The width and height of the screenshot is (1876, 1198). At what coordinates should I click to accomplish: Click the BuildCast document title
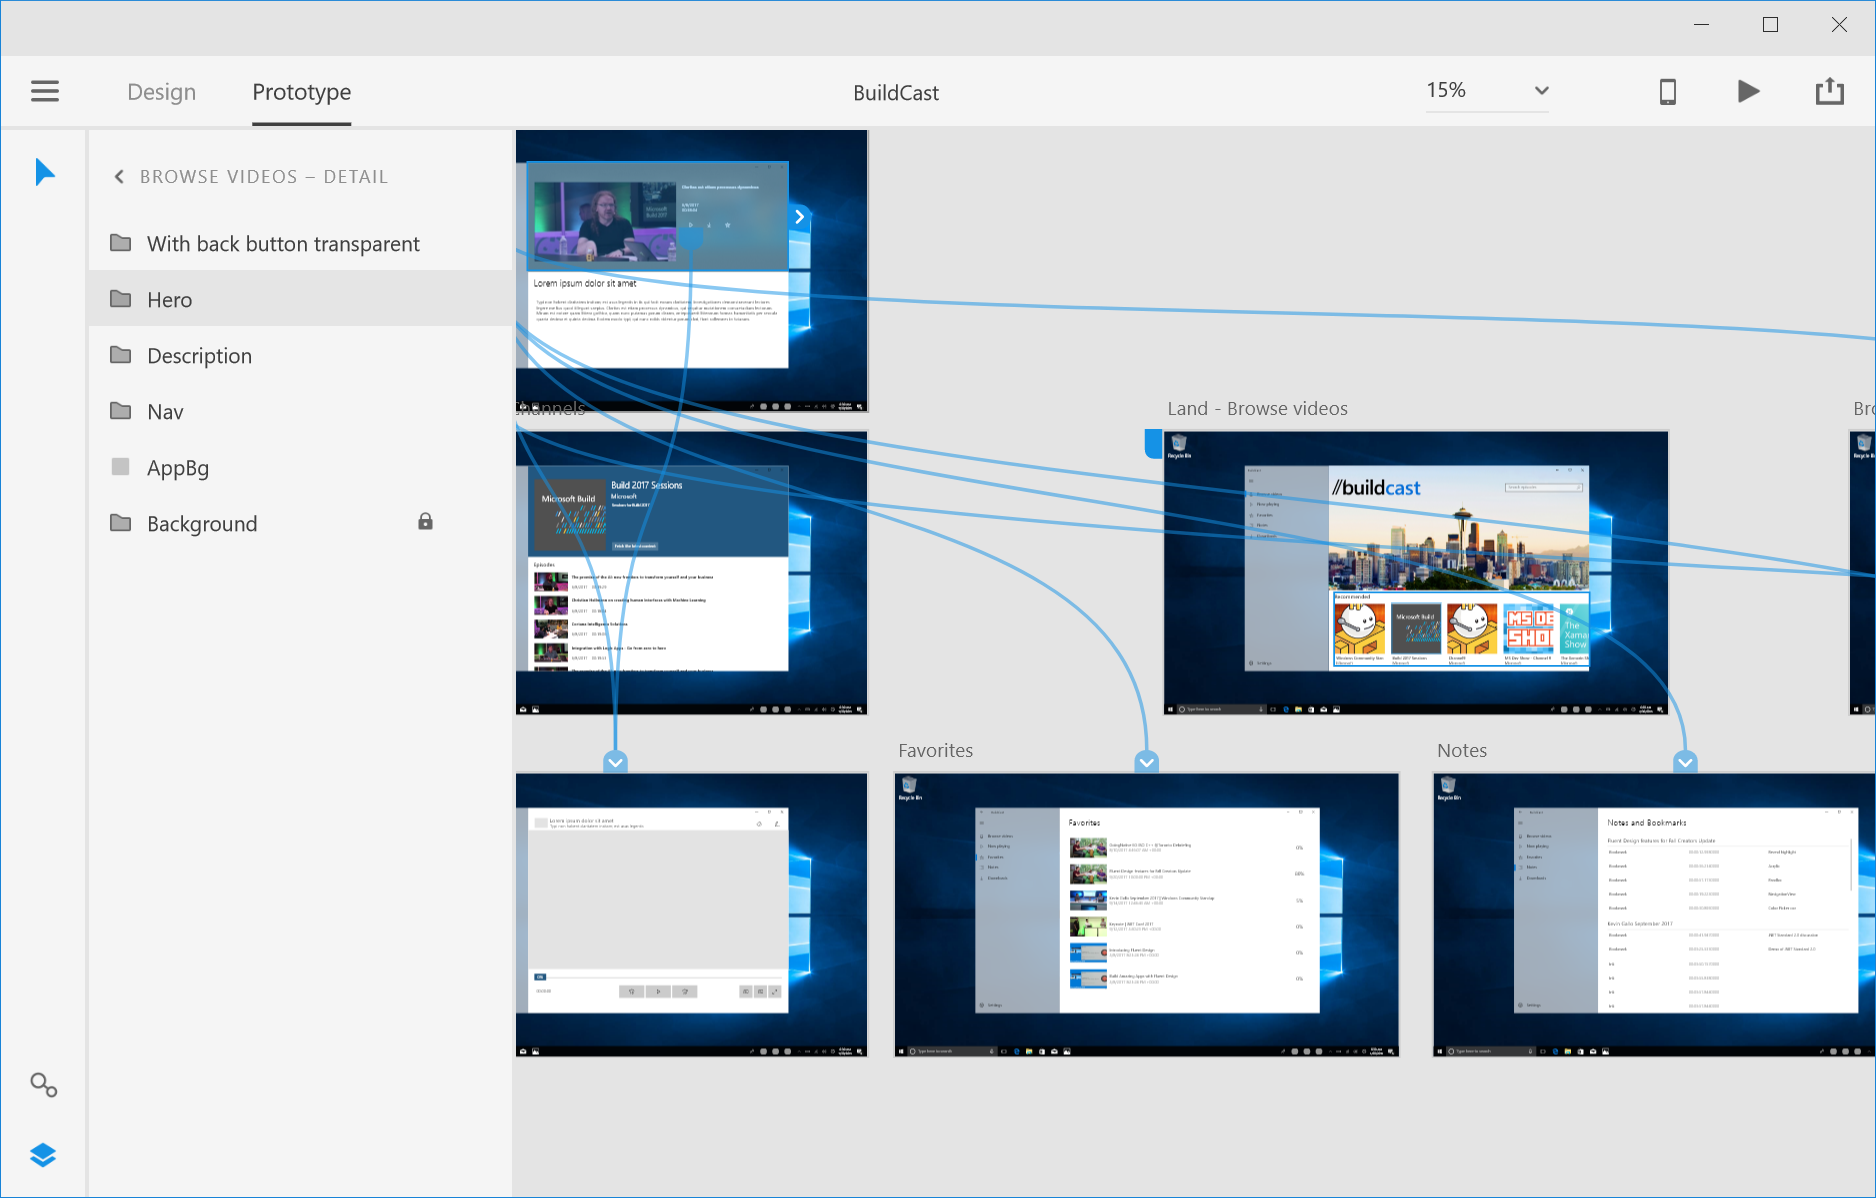[x=896, y=93]
